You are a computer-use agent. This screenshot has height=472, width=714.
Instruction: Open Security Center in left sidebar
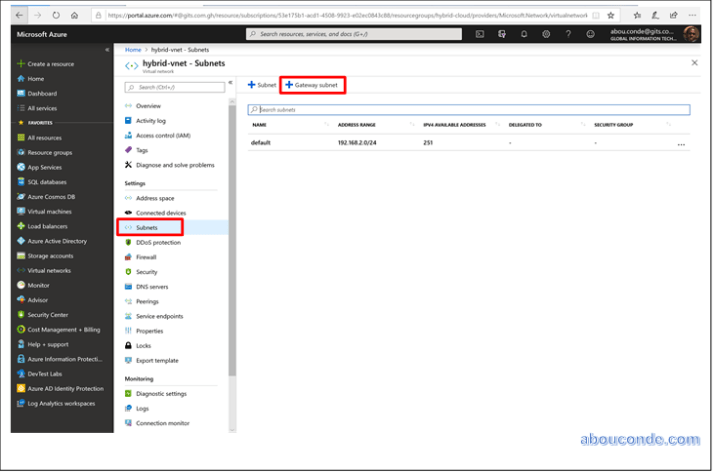[x=48, y=314]
